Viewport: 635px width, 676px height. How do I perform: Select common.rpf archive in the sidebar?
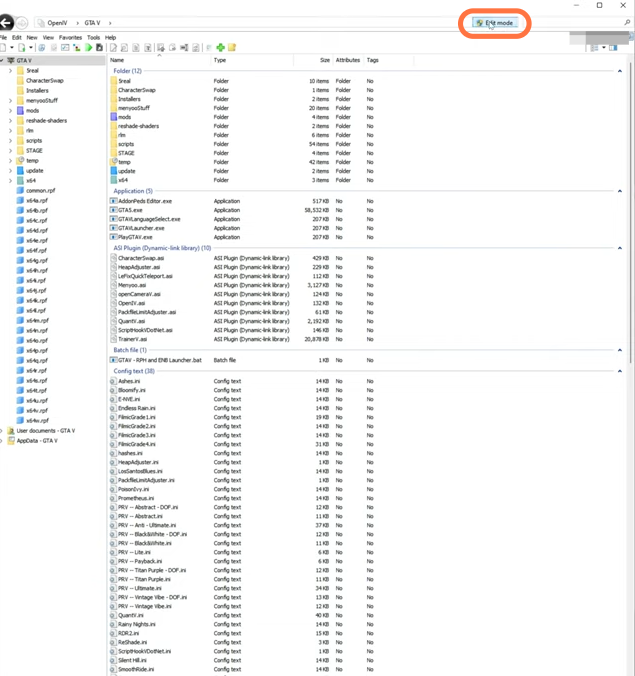point(40,191)
